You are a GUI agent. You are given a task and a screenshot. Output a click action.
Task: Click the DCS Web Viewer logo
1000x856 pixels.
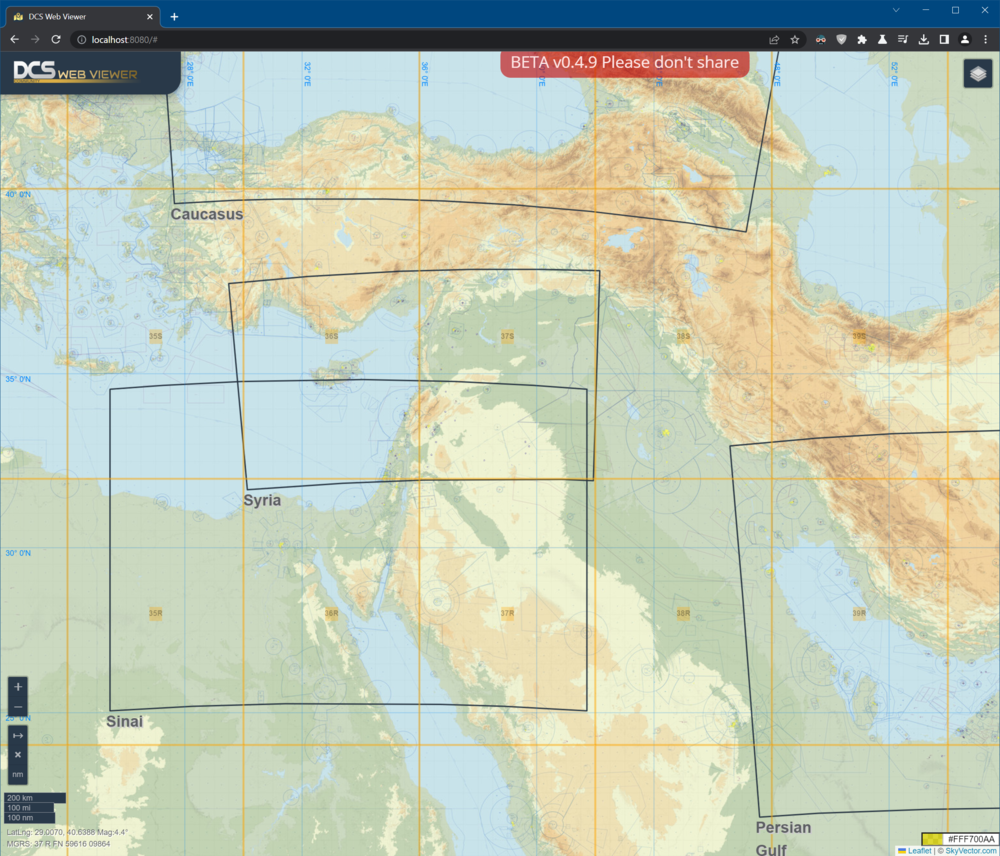point(75,72)
